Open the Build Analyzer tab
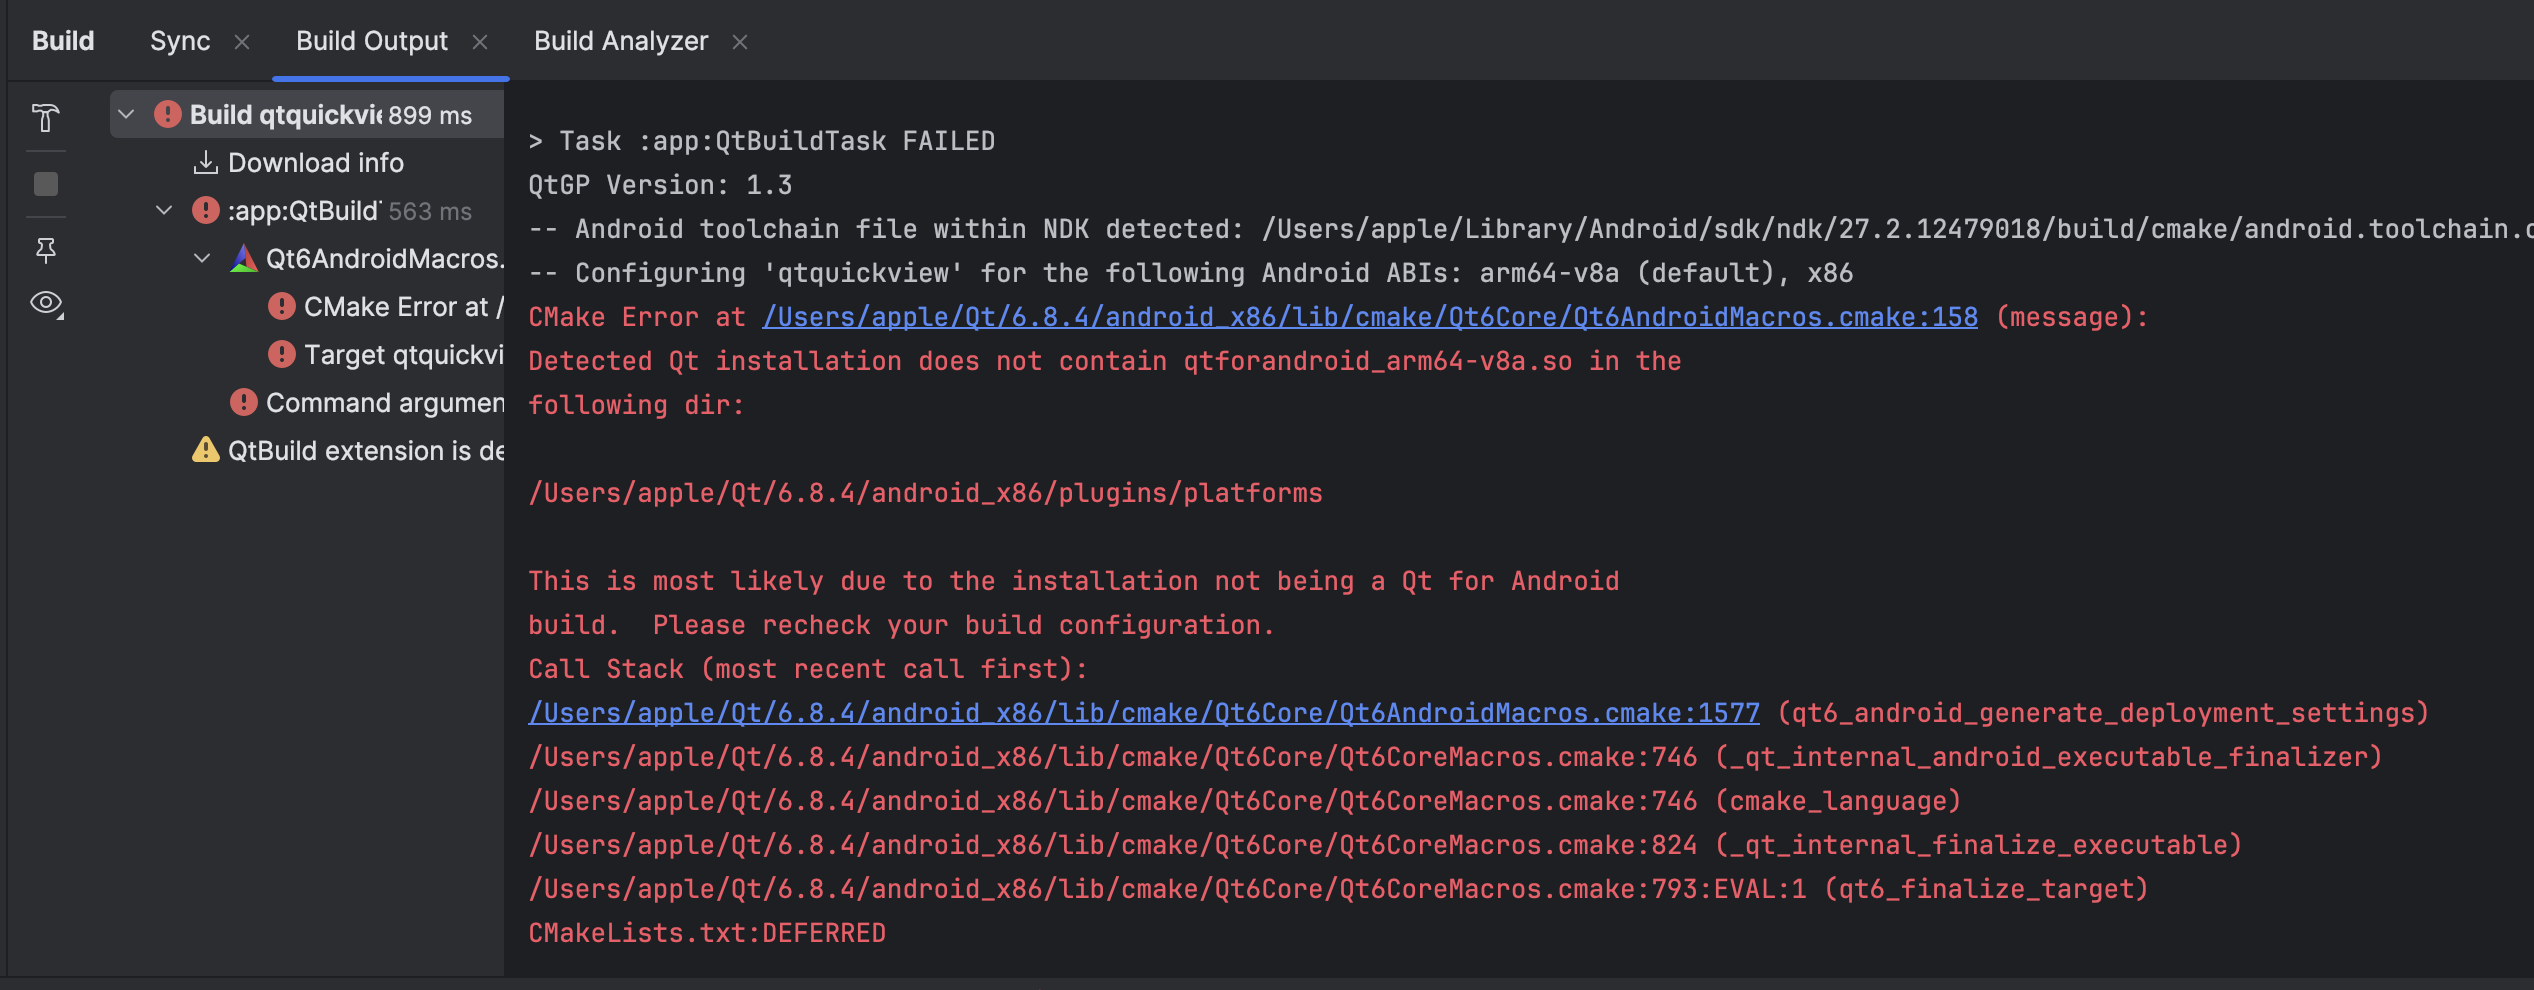This screenshot has width=2534, height=990. [620, 41]
